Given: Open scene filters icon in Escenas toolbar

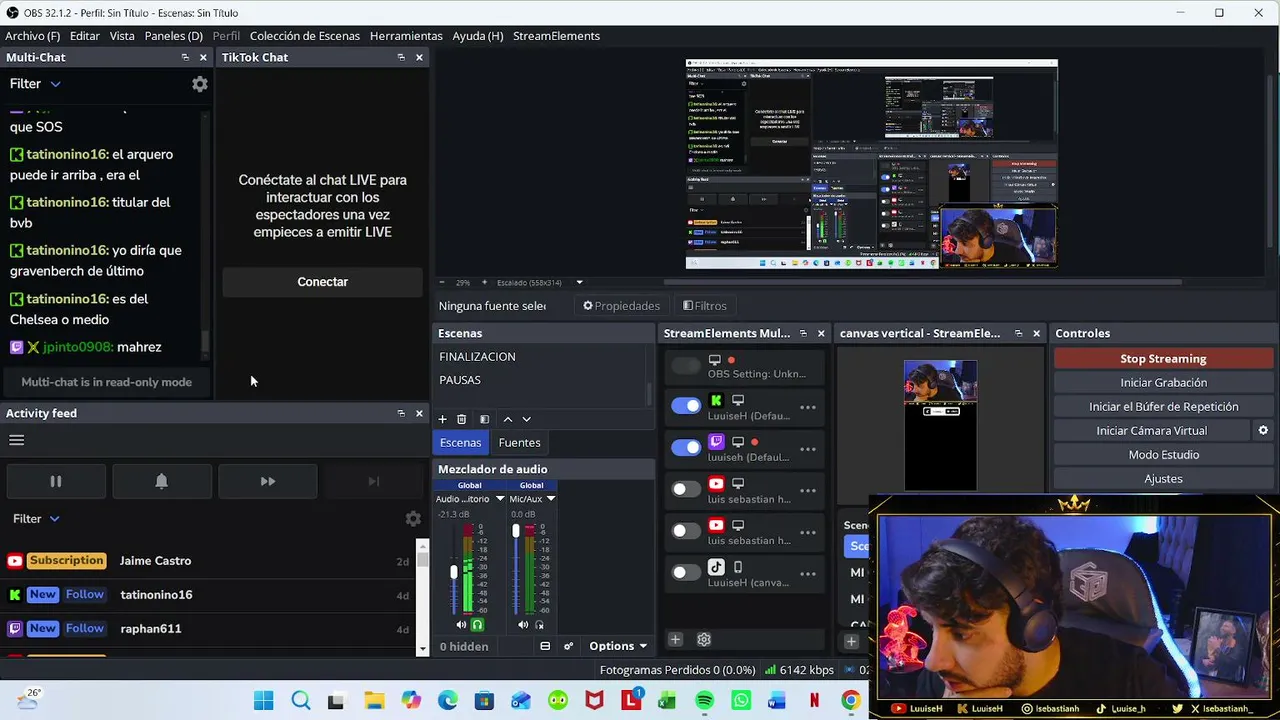Looking at the screenshot, I should pyautogui.click(x=484, y=419).
